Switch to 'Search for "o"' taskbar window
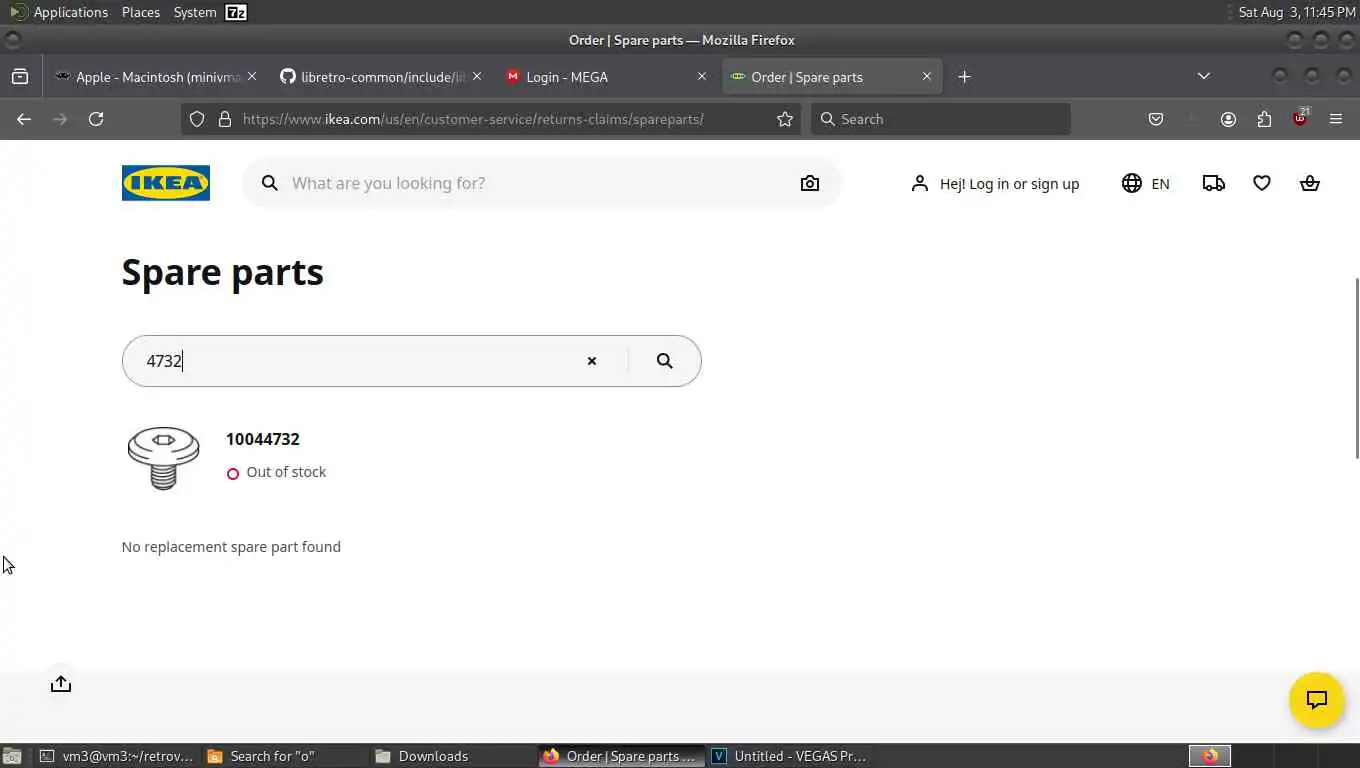The width and height of the screenshot is (1360, 768). [285, 756]
